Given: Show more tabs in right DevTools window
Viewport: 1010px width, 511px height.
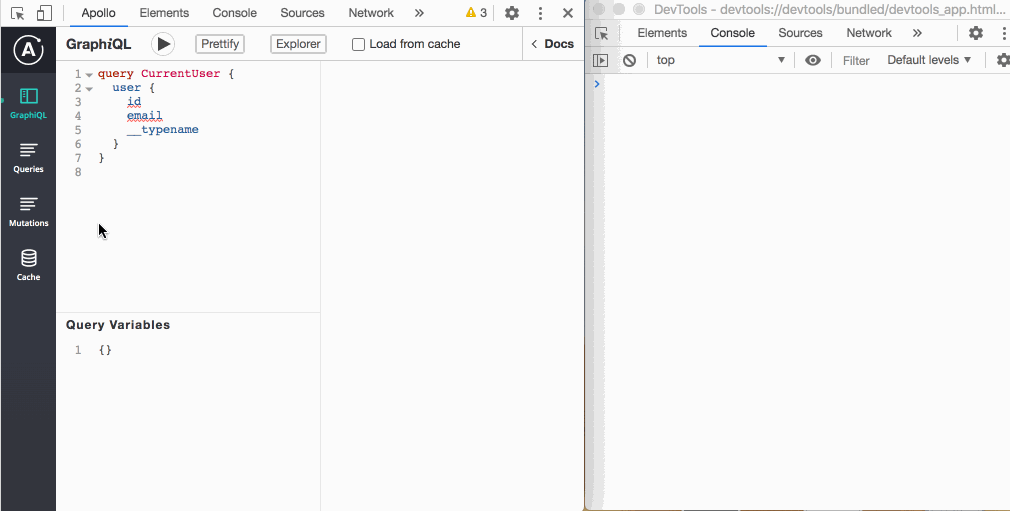Looking at the screenshot, I should click(x=917, y=33).
